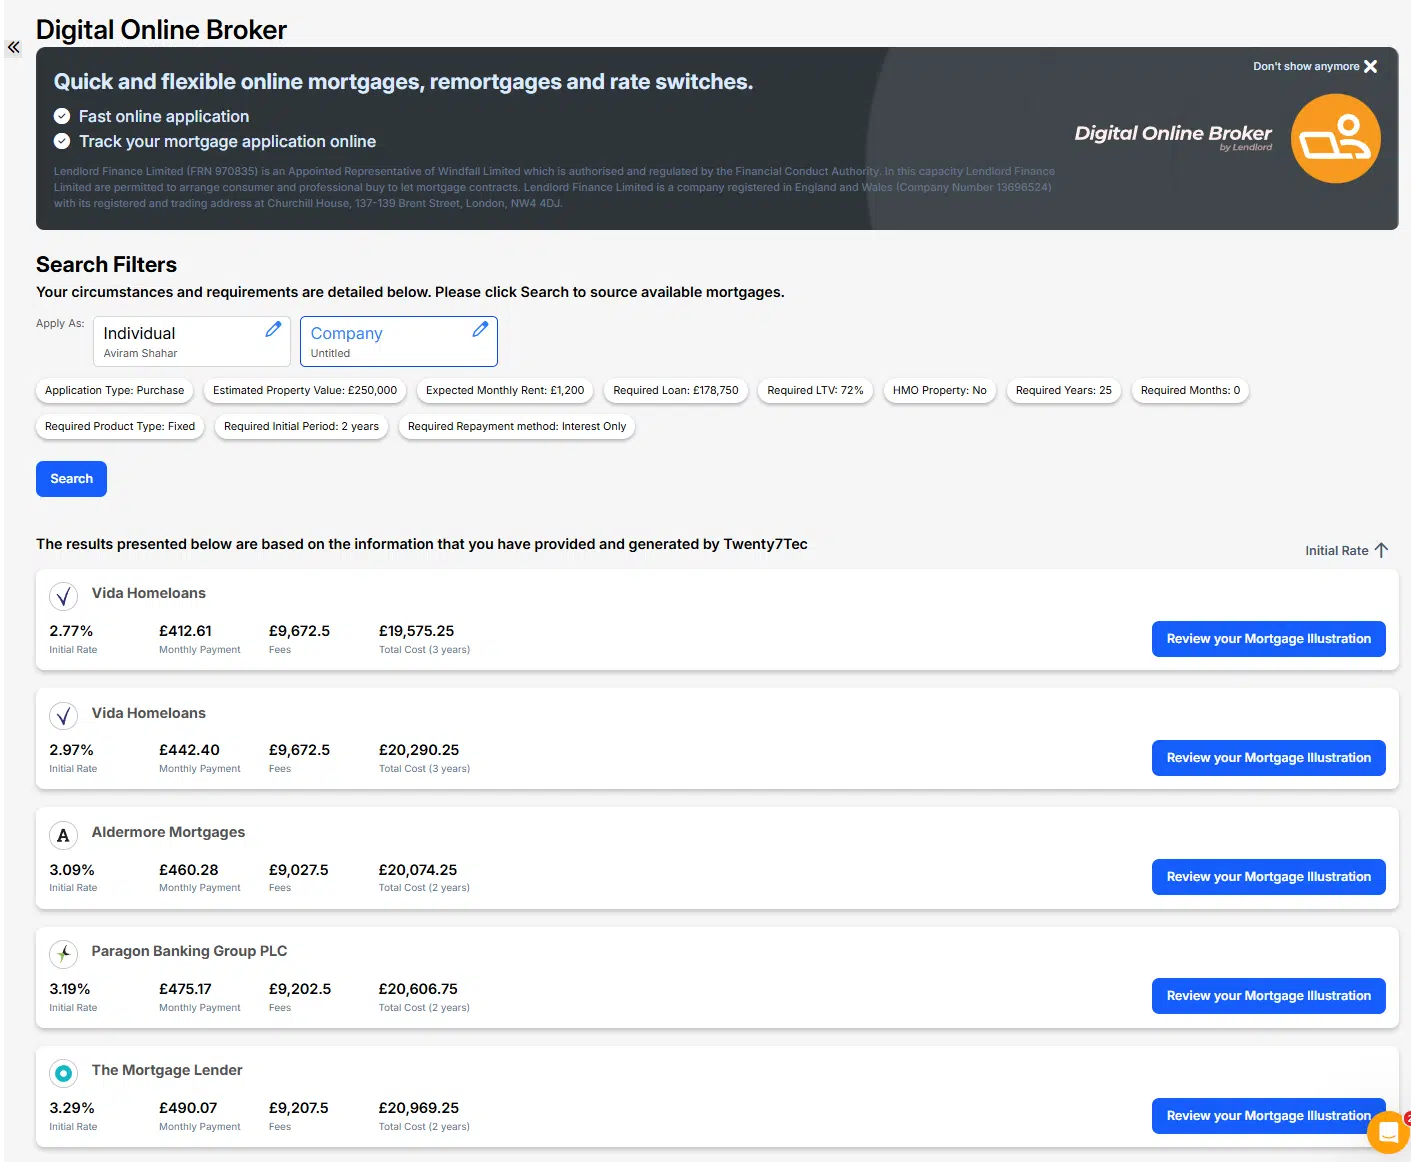Click first Vida Homeloans 2.77% lender logo
The image size is (1411, 1162).
click(x=64, y=597)
